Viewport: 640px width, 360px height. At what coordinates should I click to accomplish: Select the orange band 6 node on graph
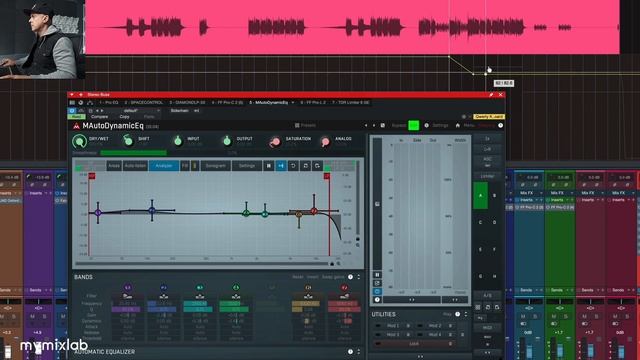pos(299,214)
